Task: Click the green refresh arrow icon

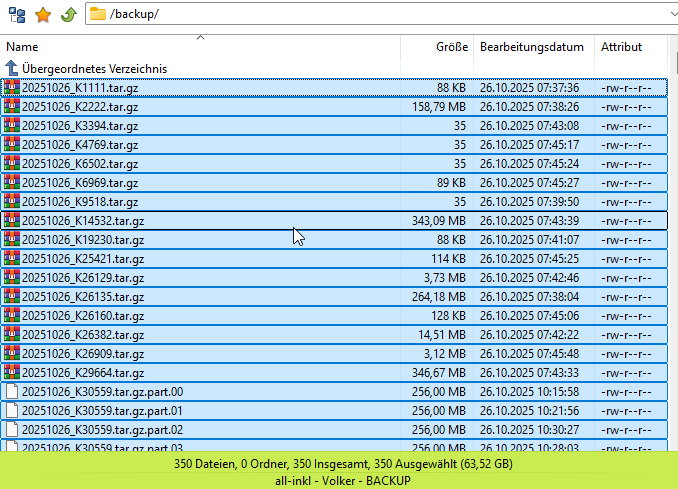Action: click(x=67, y=14)
